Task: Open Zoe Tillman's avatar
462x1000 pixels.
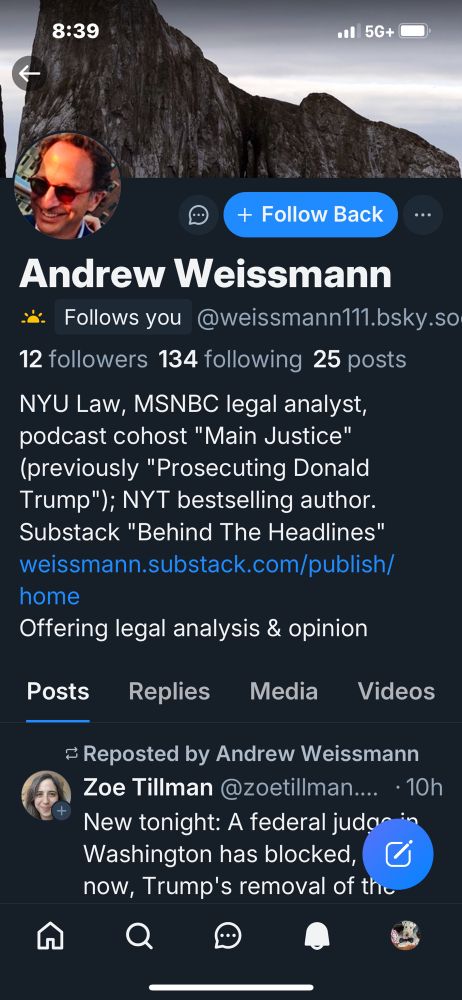Action: pyautogui.click(x=46, y=795)
